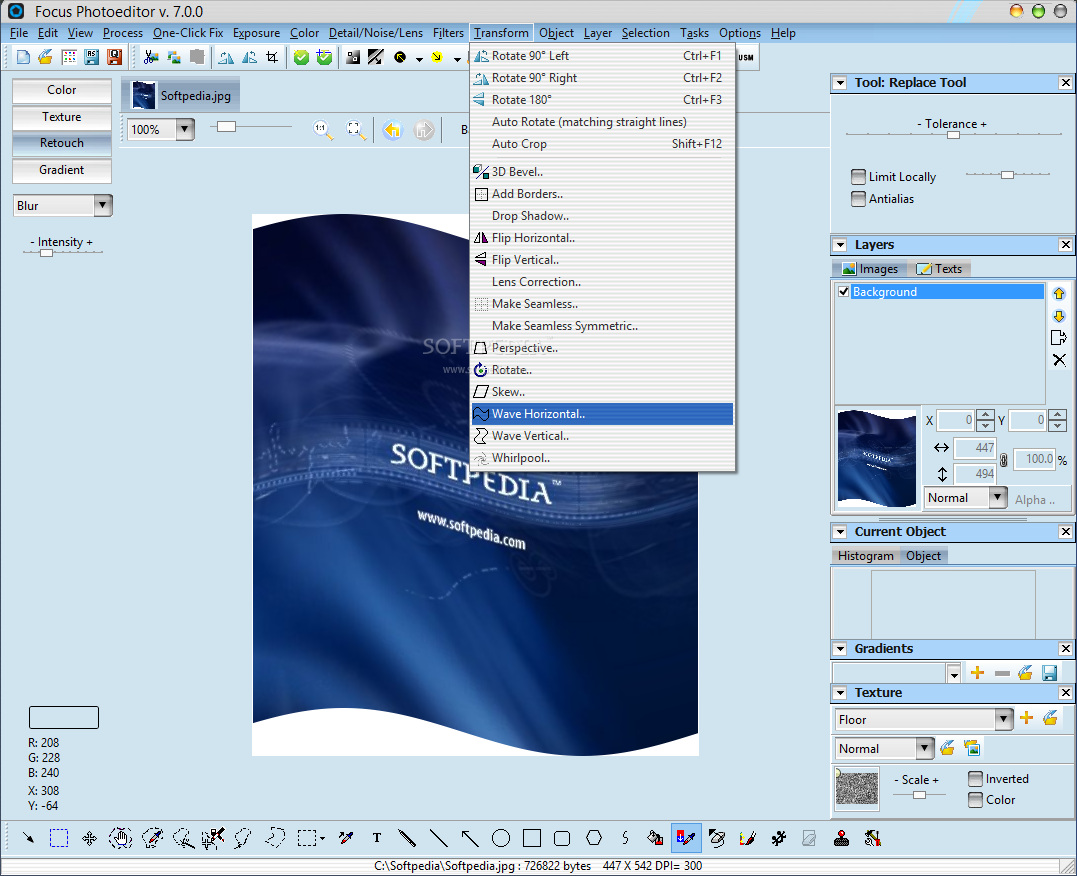Select Wave Vertical from Transform menu
The height and width of the screenshot is (876, 1077).
[602, 436]
